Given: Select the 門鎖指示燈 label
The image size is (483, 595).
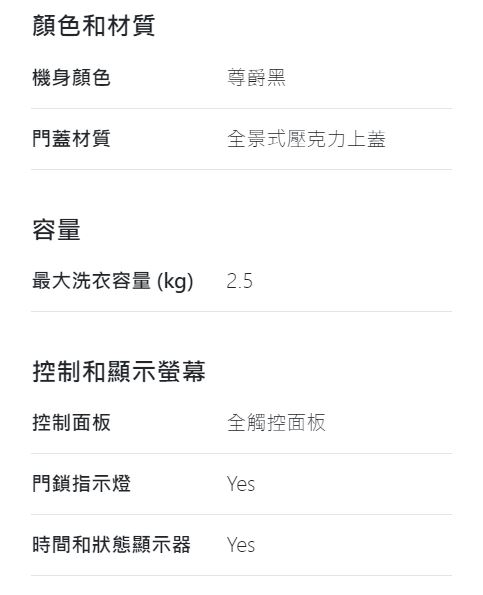Looking at the screenshot, I should point(81,483).
